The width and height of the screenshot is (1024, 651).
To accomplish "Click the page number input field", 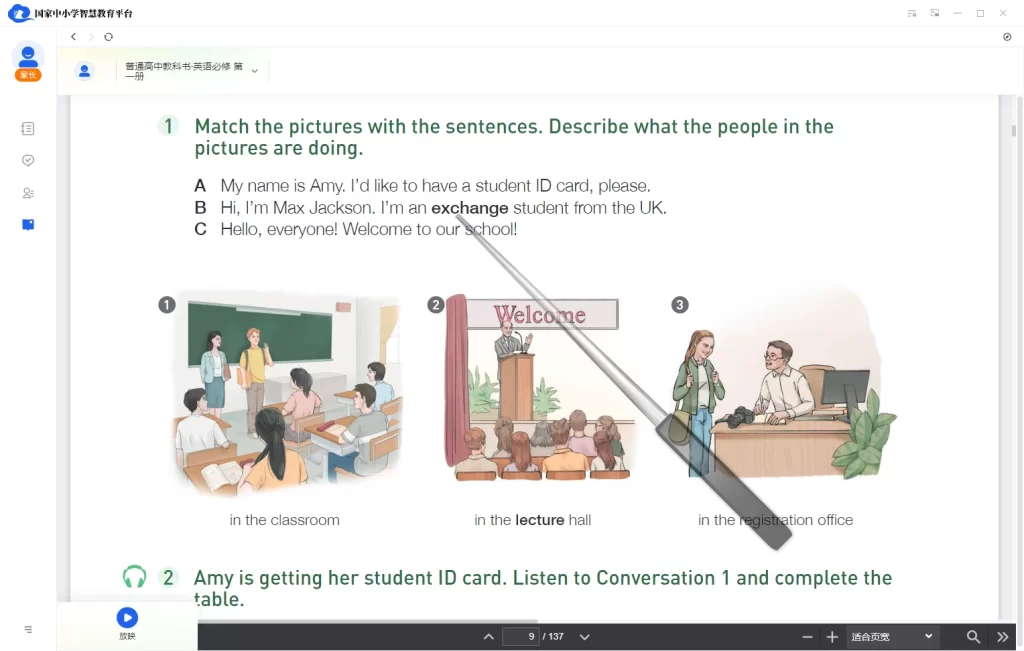I will 520,637.
